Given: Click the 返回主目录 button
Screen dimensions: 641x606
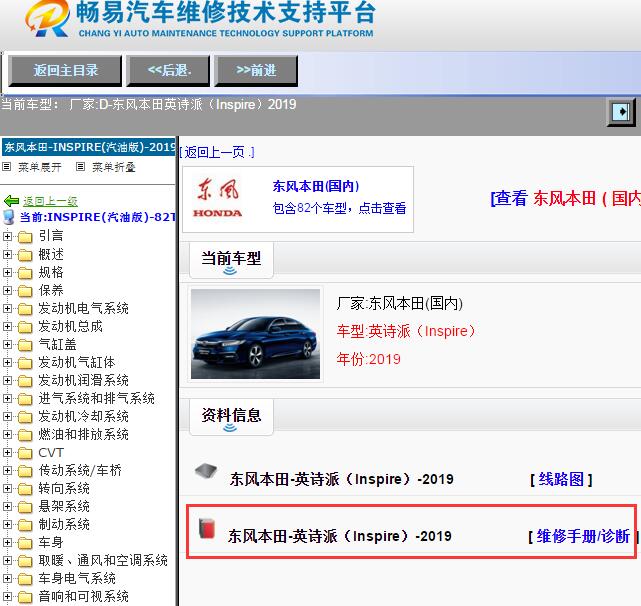Looking at the screenshot, I should point(65,70).
